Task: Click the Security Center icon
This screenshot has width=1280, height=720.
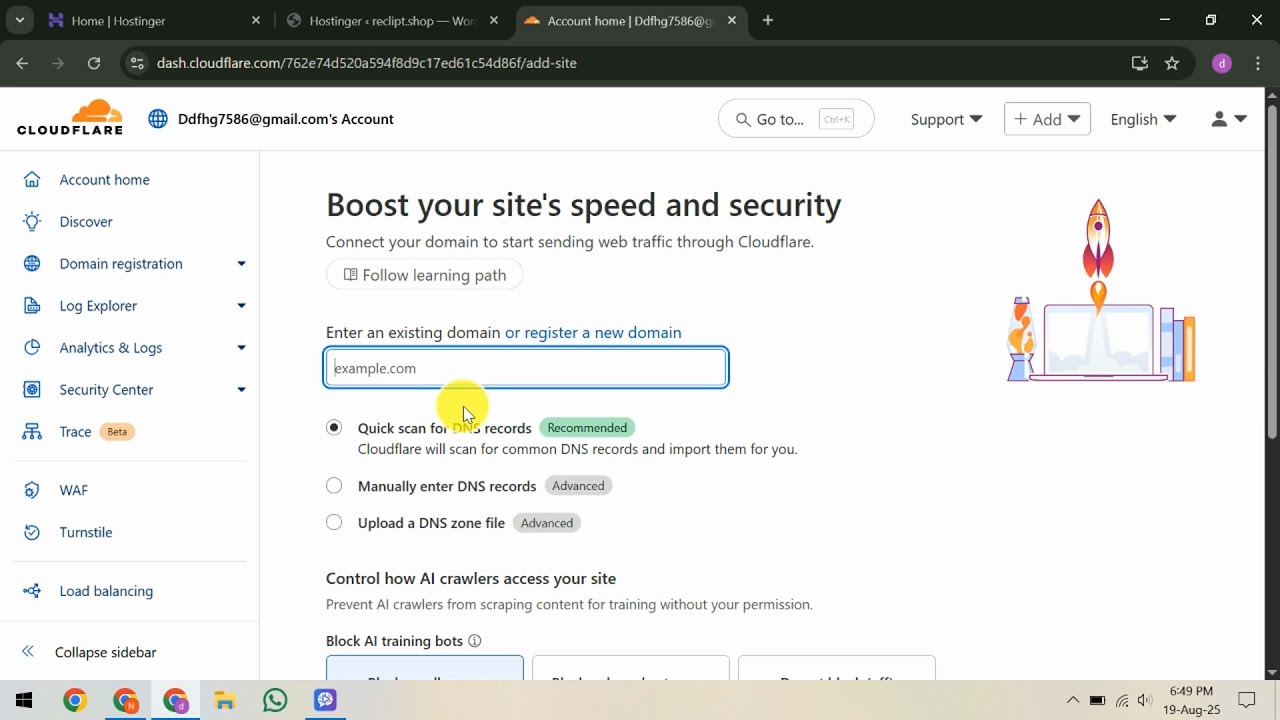Action: 32,390
